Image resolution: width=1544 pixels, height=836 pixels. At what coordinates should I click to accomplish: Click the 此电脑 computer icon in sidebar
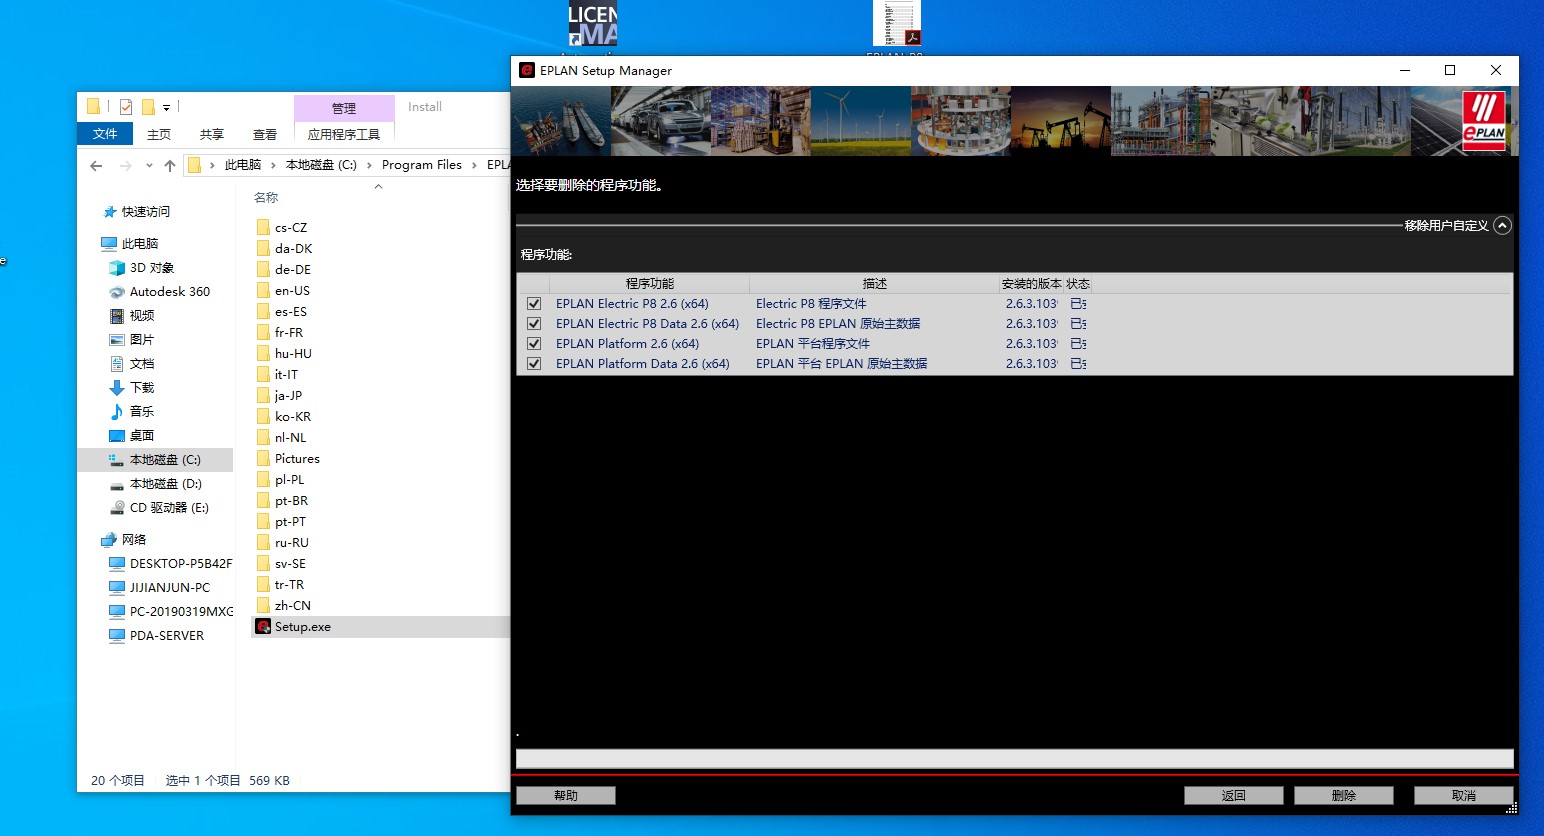click(109, 244)
